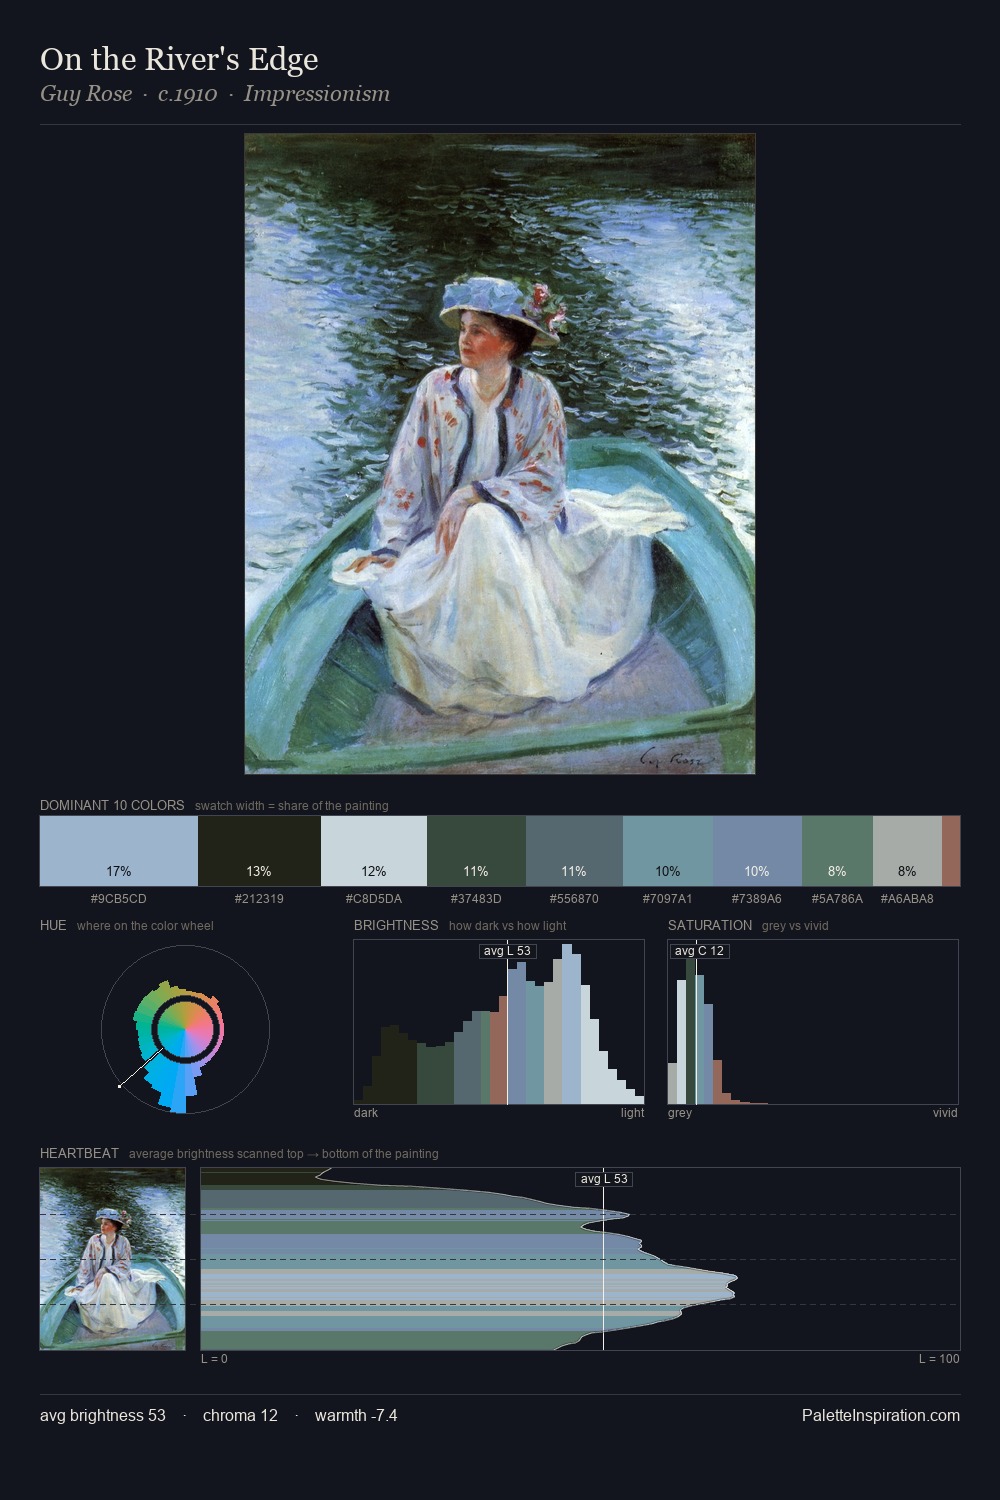1000x1500 pixels.
Task: Select the hex label #7389A6
Action: [757, 899]
